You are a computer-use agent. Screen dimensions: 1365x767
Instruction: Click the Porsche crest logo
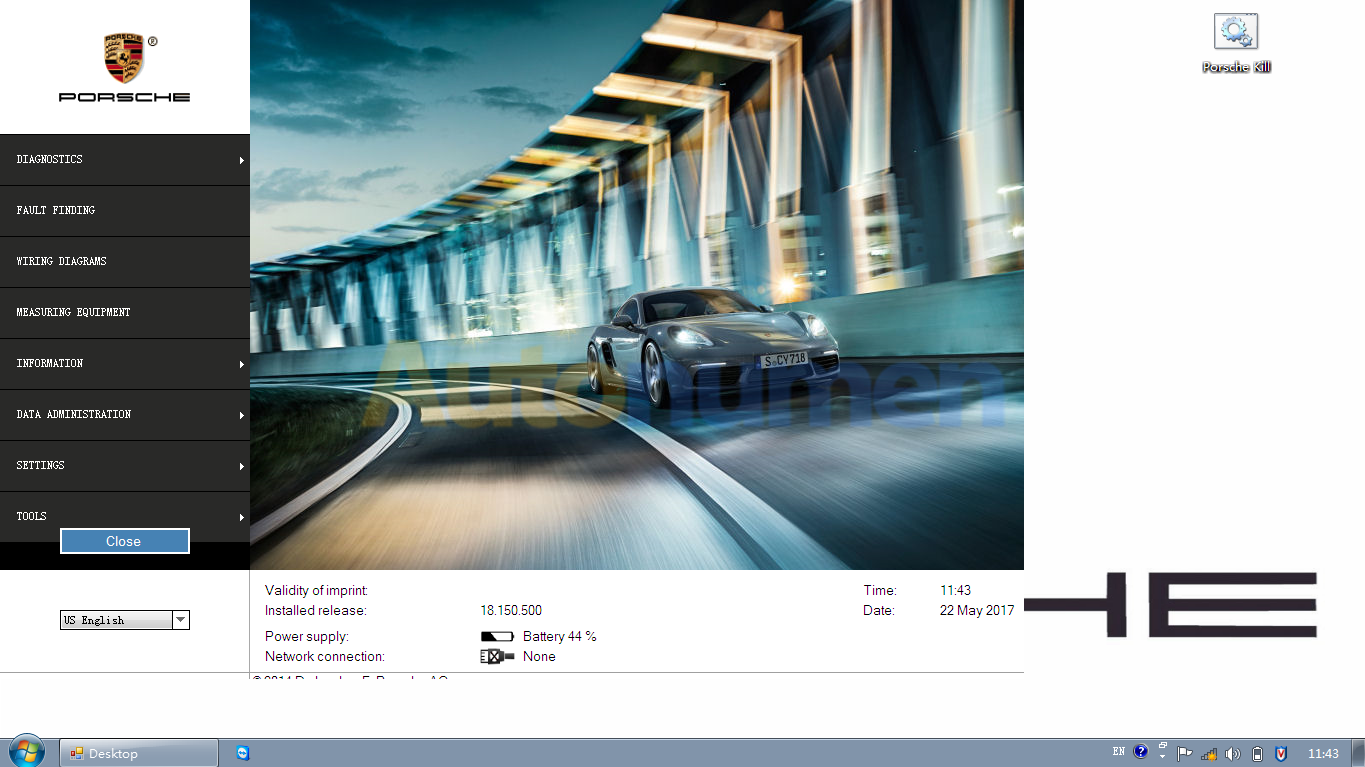(124, 58)
